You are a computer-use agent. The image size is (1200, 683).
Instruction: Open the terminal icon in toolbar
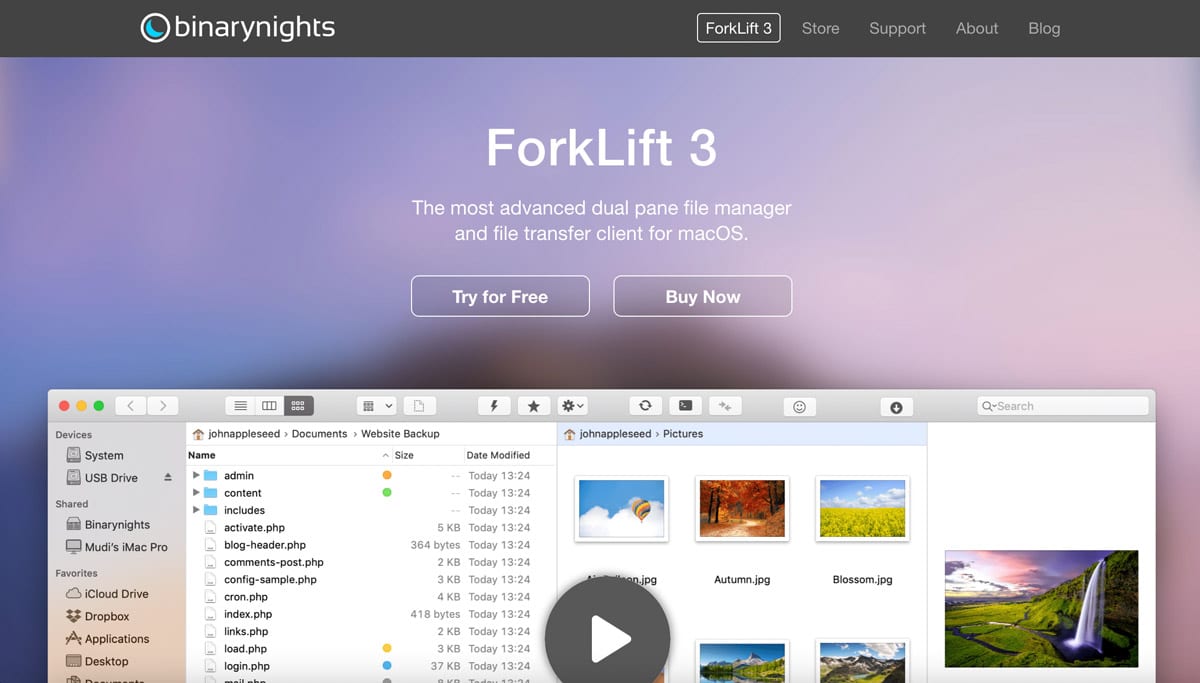pos(685,405)
